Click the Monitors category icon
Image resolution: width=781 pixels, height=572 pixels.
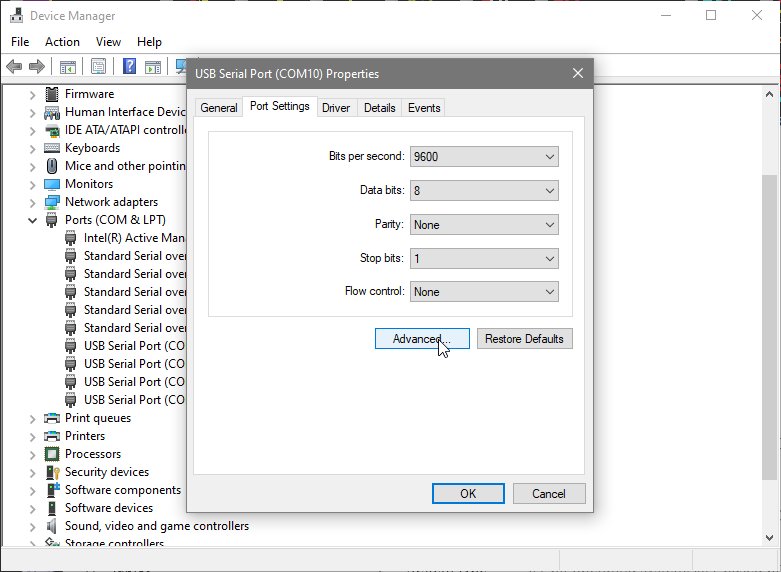pyautogui.click(x=52, y=184)
